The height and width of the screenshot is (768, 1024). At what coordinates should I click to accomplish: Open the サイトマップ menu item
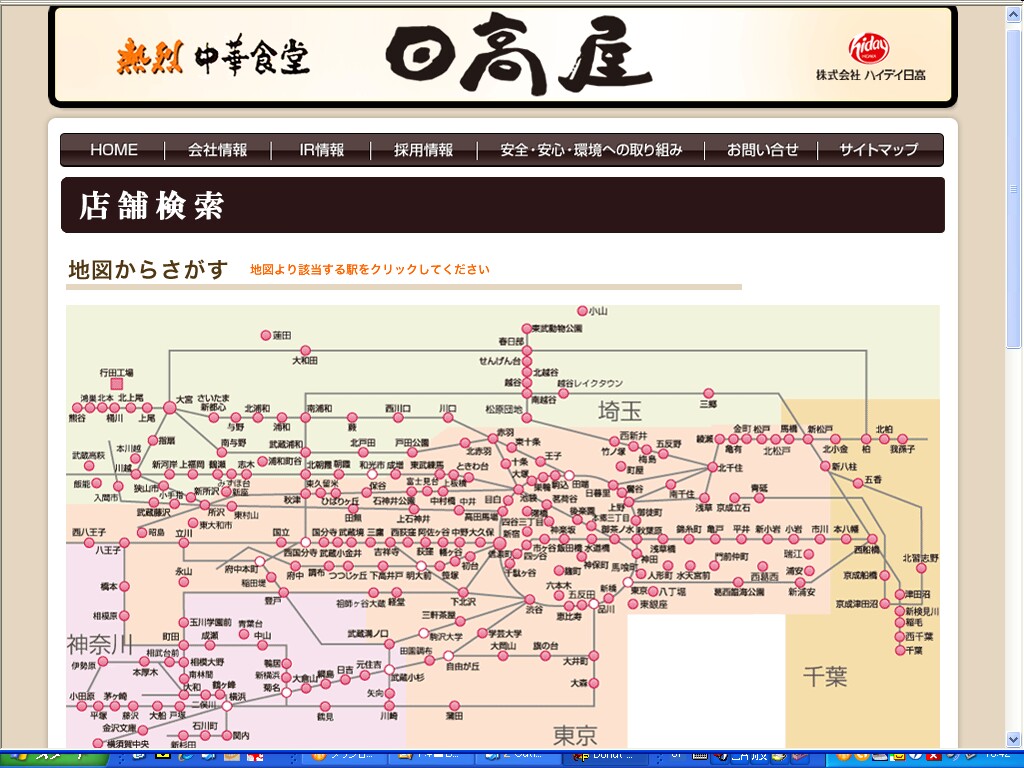[x=878, y=150]
